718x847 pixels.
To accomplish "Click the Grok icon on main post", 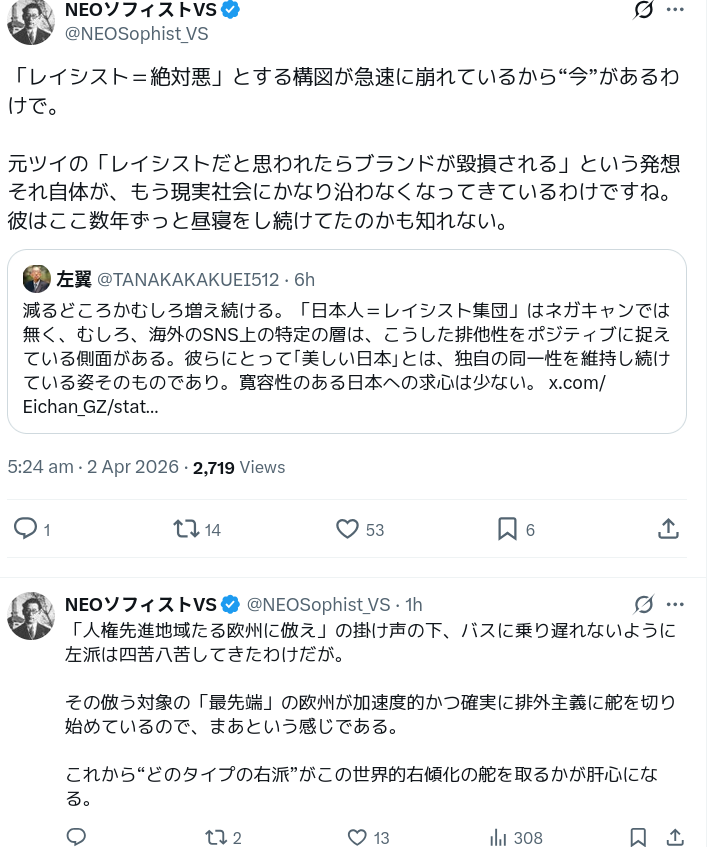I will point(644,11).
